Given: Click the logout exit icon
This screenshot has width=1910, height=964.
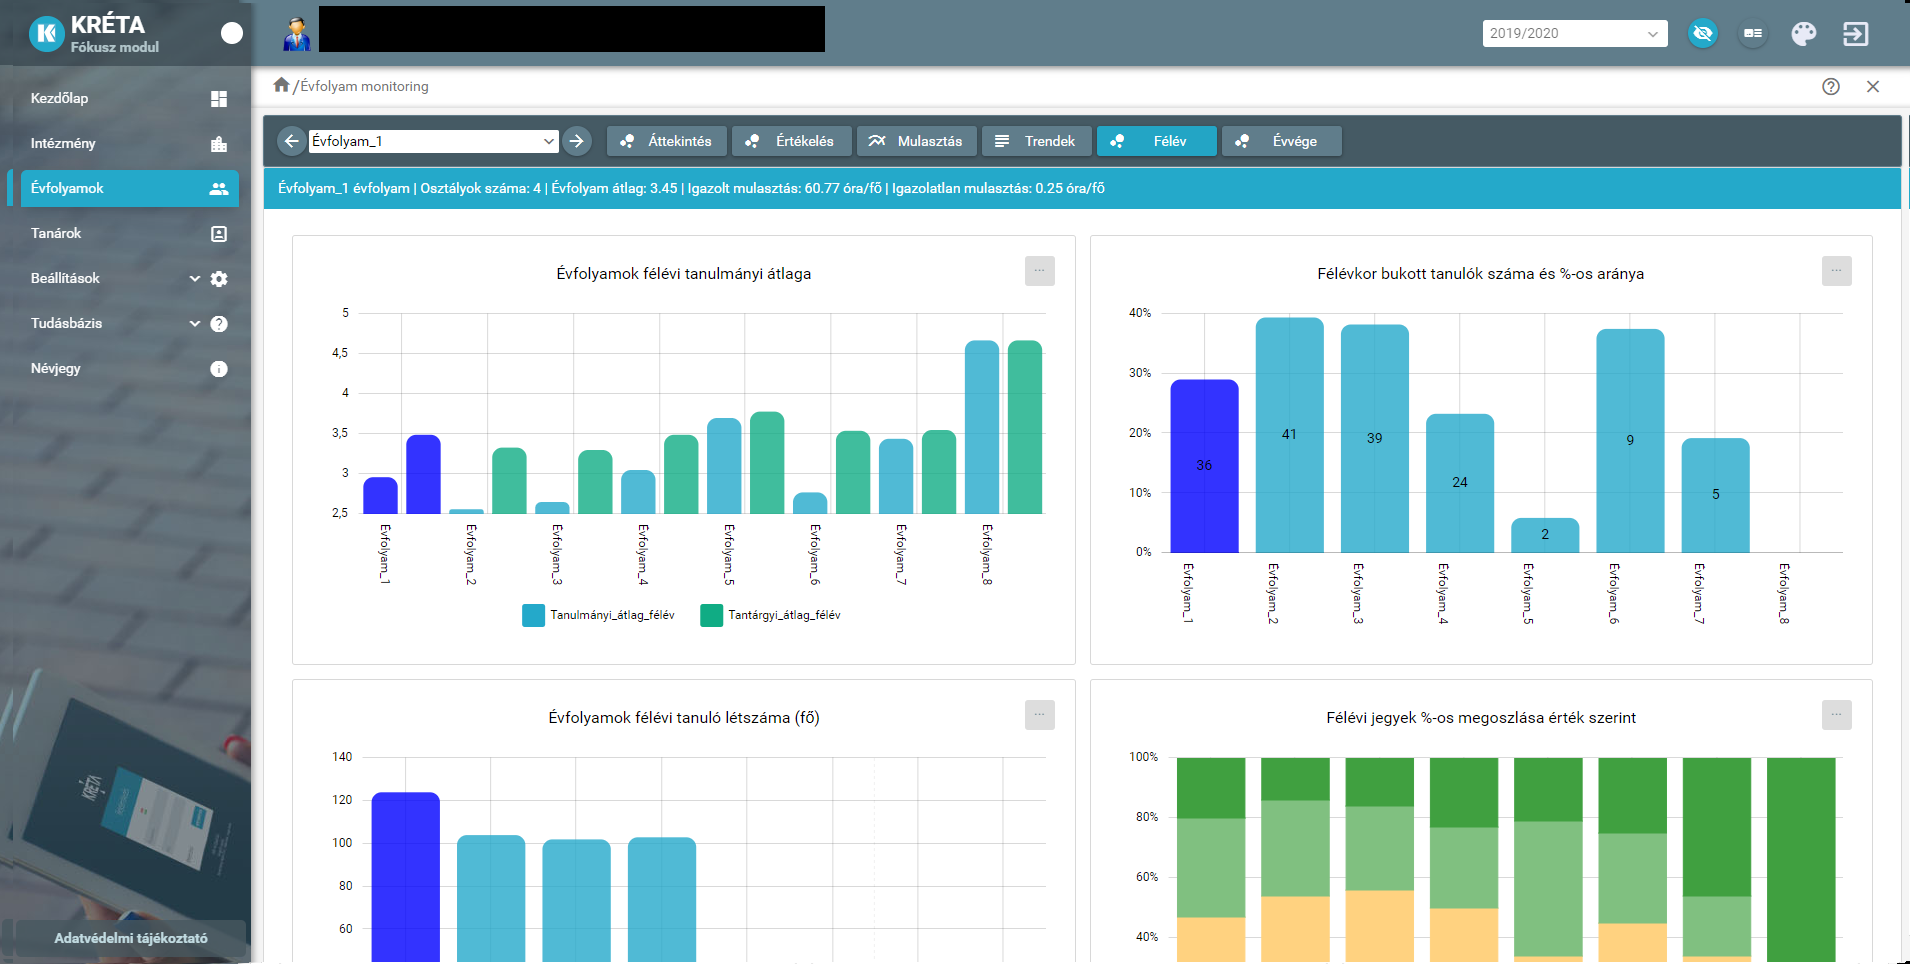Looking at the screenshot, I should pos(1855,34).
